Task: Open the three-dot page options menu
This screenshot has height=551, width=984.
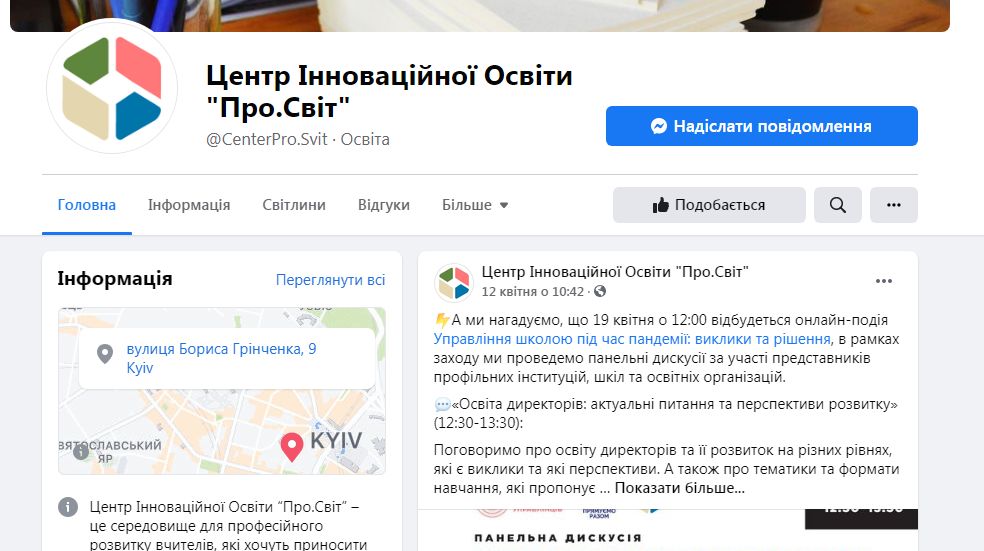Action: tap(894, 205)
